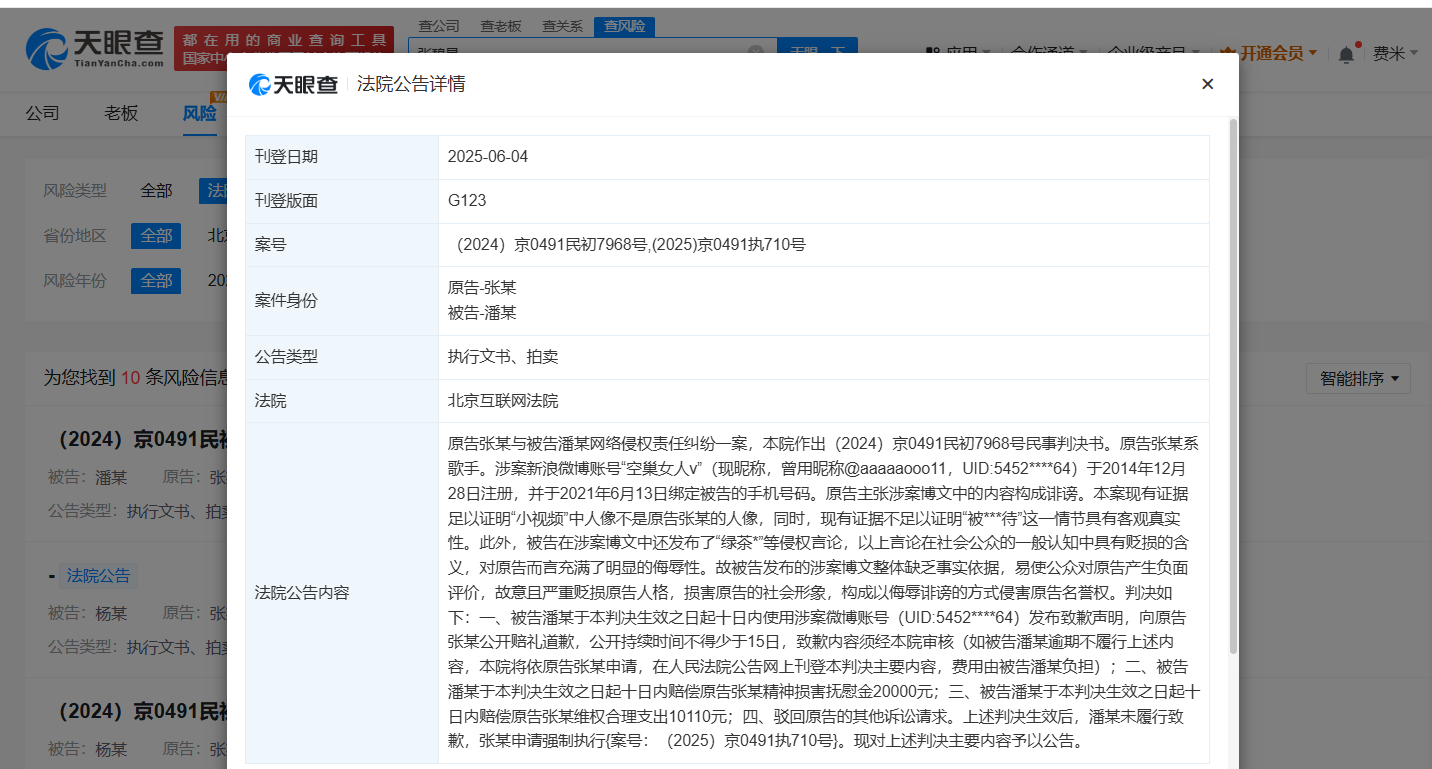This screenshot has height=769, width=1432.
Task: Click 被告：潘某 in the first result
Action: (88, 477)
